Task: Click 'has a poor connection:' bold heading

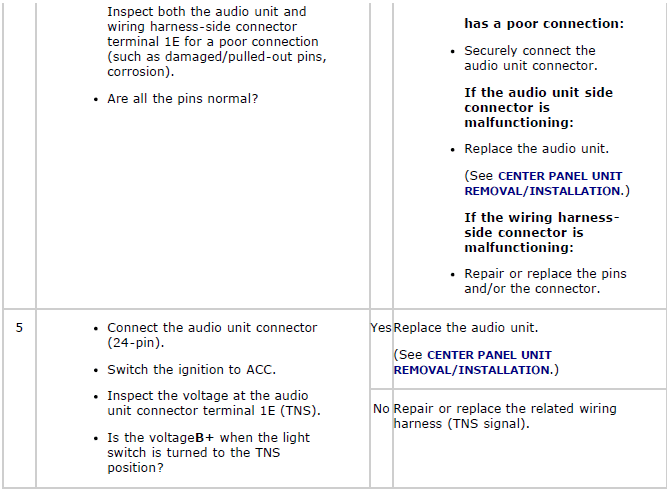Action: tap(544, 23)
